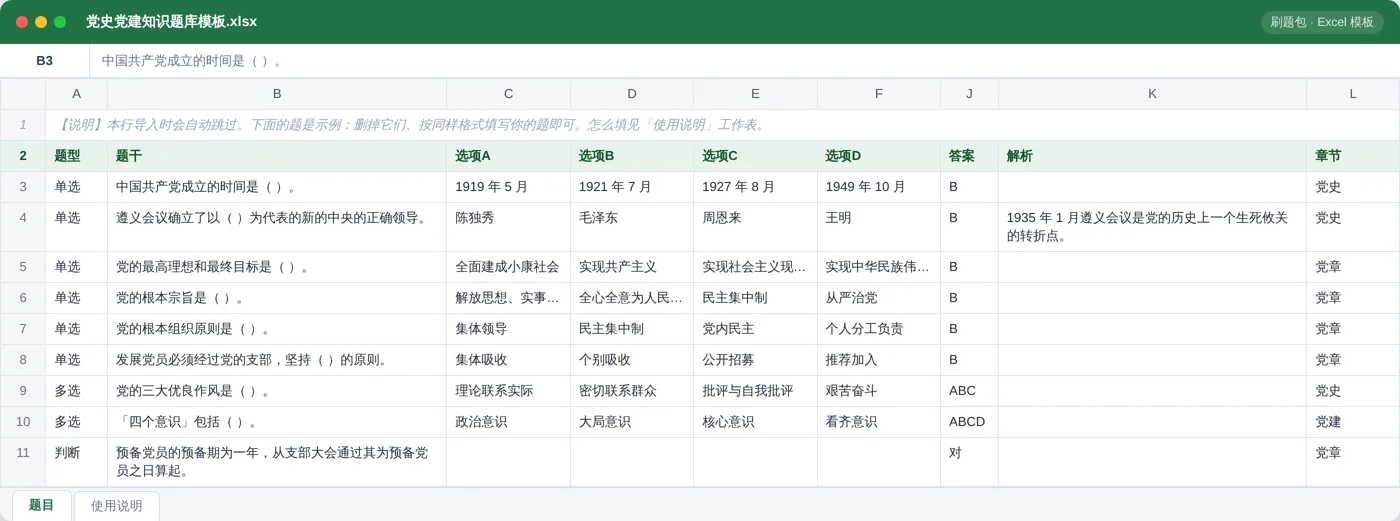1400x521 pixels.
Task: Select column A header
Action: click(x=76, y=94)
